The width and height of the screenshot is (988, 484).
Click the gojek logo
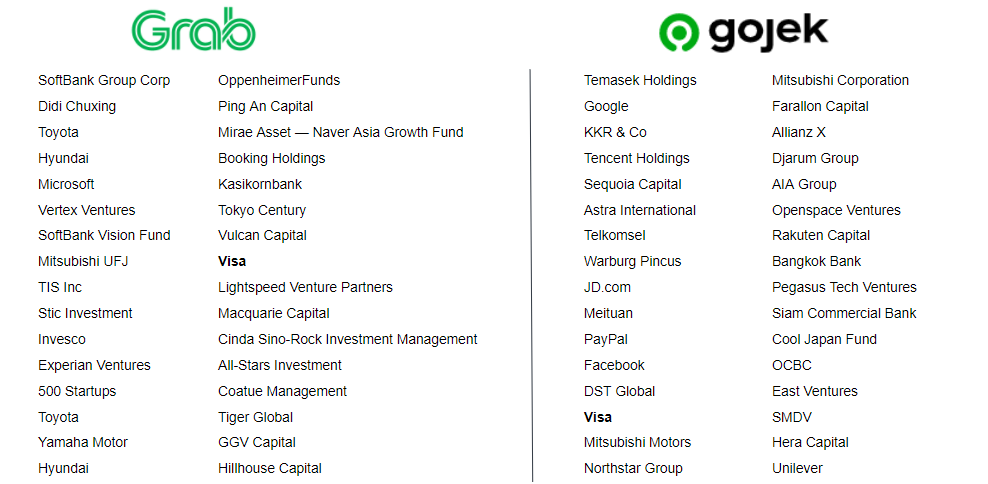(743, 32)
